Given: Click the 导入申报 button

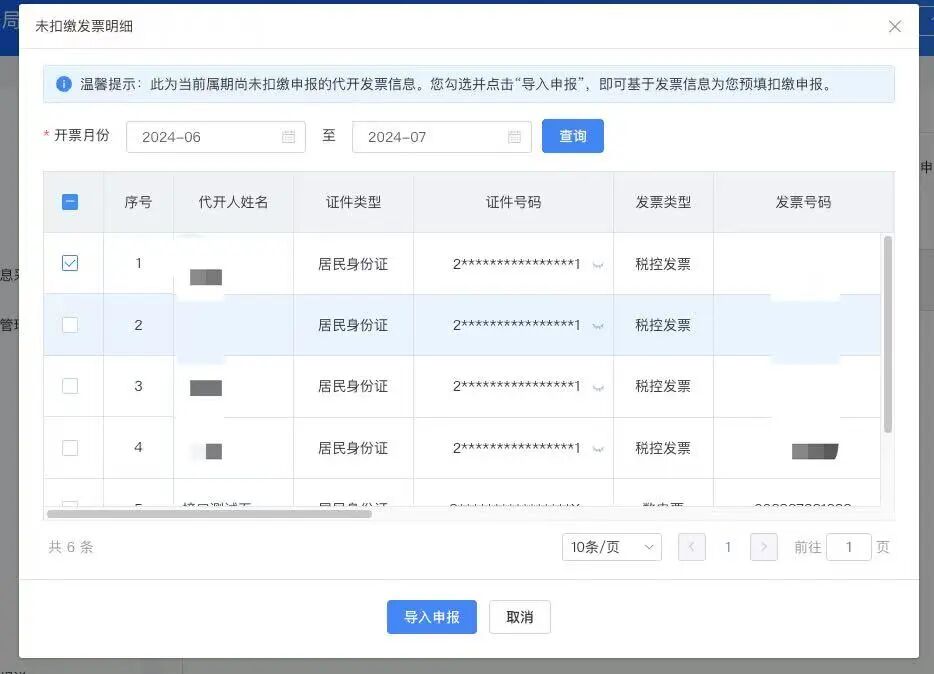Looking at the screenshot, I should pos(432,617).
